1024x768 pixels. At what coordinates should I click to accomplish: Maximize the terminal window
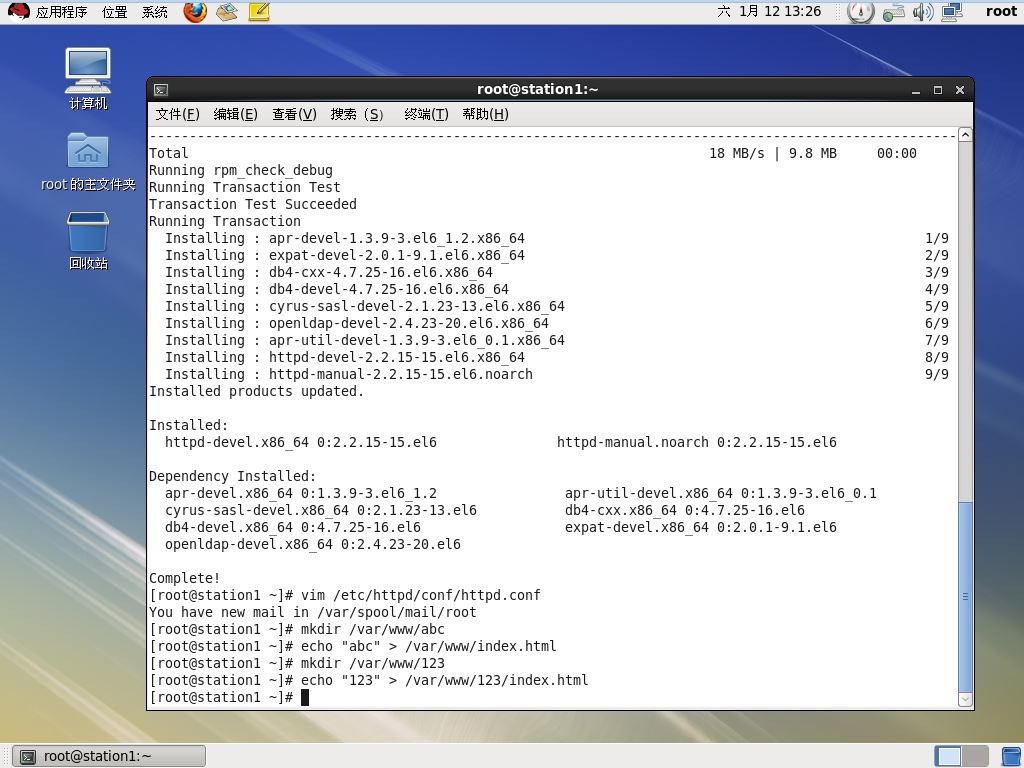938,90
